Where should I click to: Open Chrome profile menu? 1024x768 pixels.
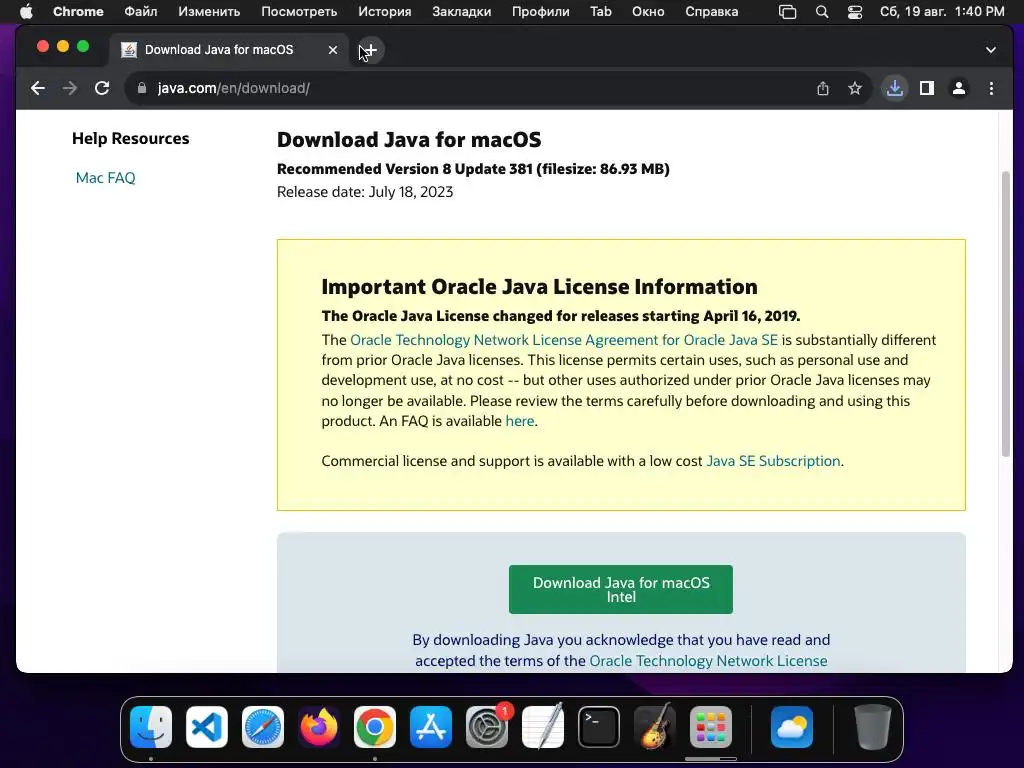[x=959, y=88]
